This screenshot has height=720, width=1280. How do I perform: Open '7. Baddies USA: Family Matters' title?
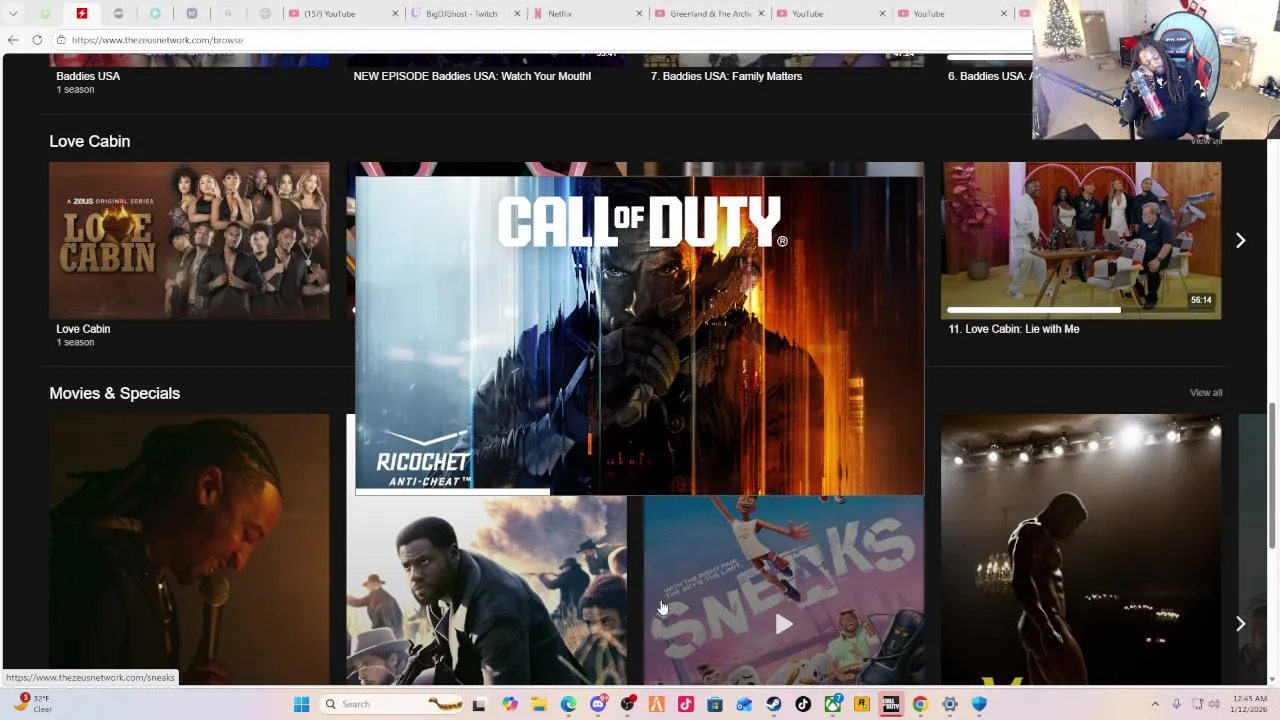pos(726,76)
